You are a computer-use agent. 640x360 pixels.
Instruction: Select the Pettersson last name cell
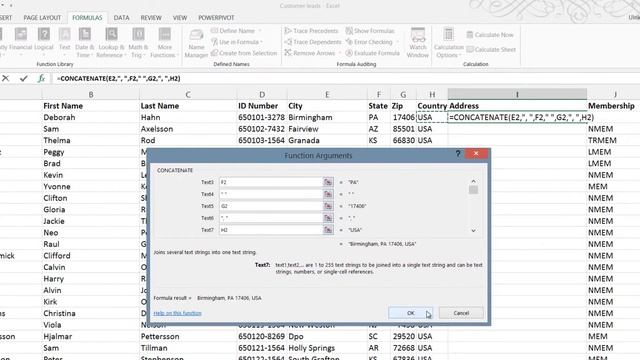click(188, 337)
